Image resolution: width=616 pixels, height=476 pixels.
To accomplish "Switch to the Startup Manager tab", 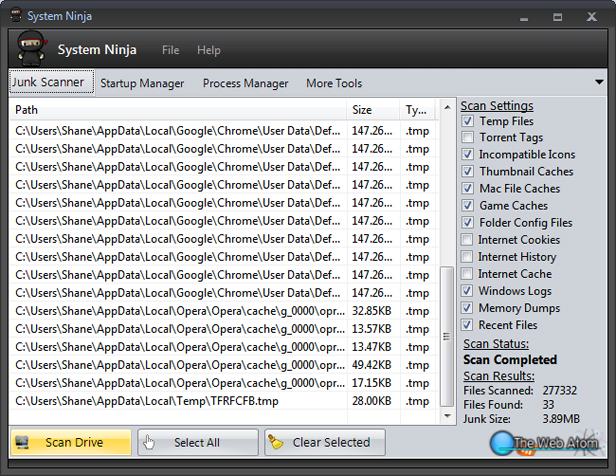I will (x=142, y=83).
